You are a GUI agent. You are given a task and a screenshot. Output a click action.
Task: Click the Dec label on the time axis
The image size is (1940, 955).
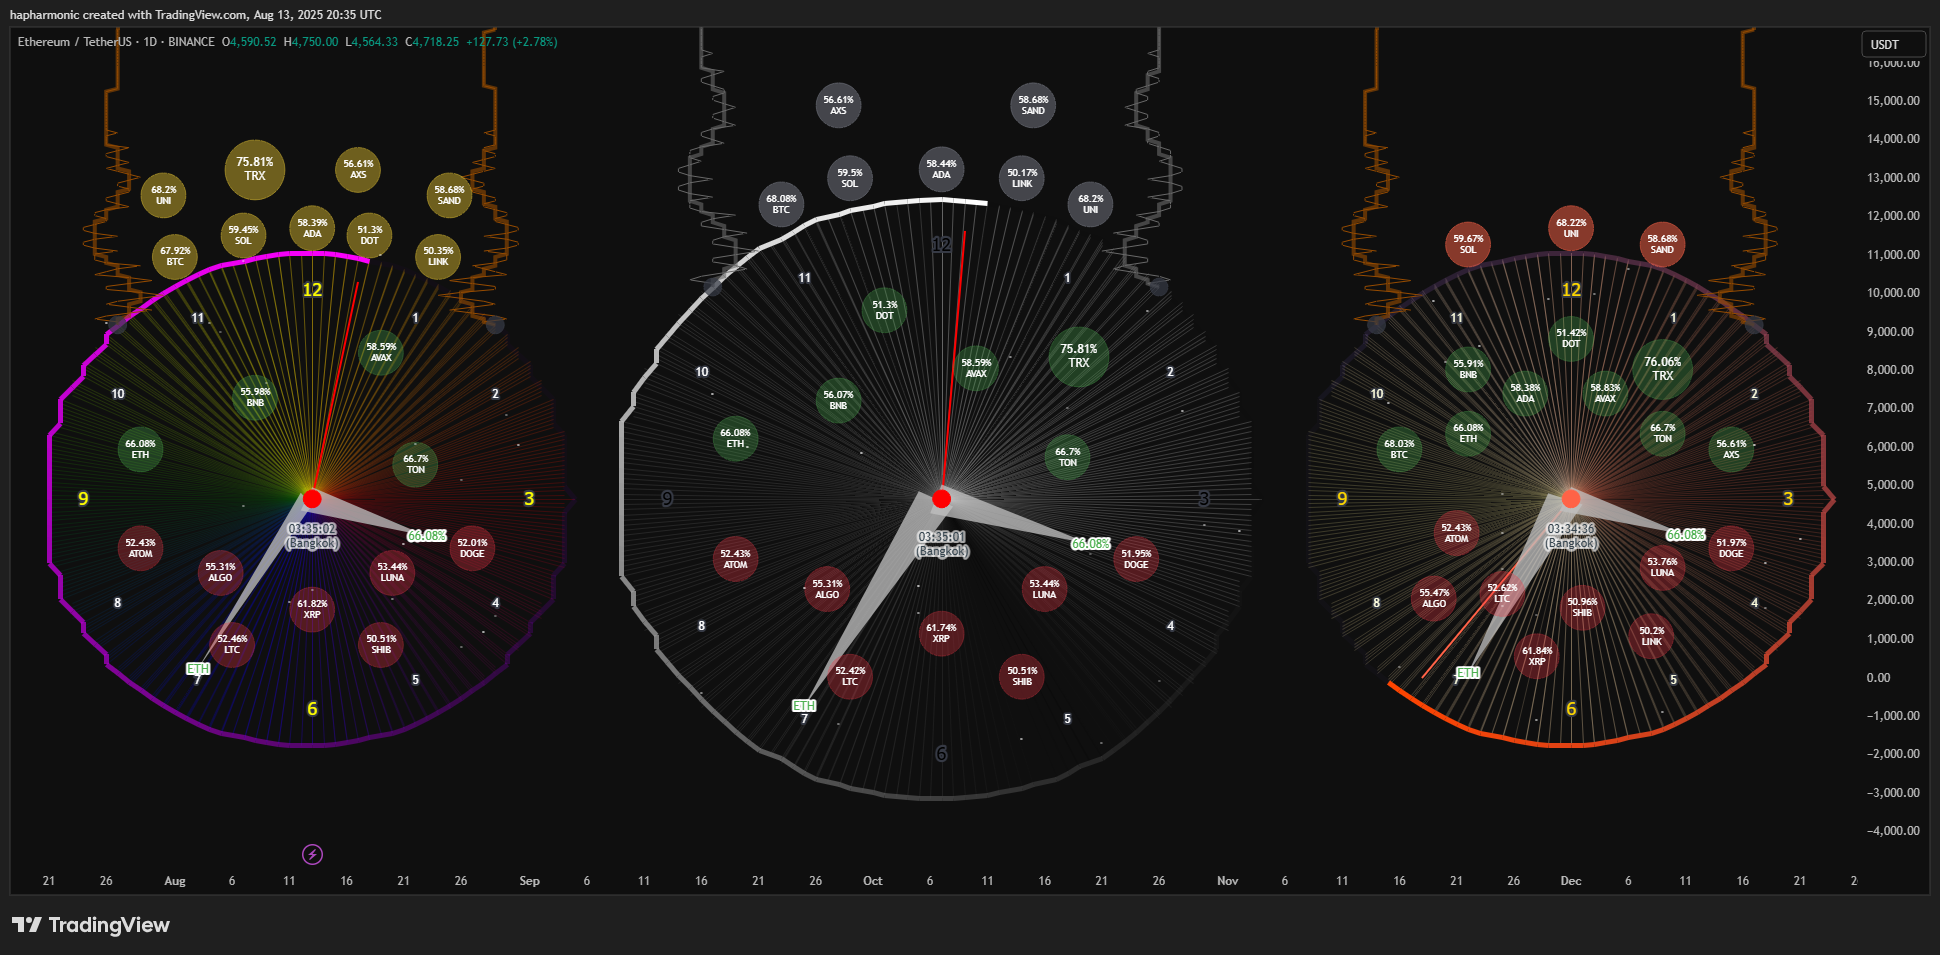coord(1571,881)
